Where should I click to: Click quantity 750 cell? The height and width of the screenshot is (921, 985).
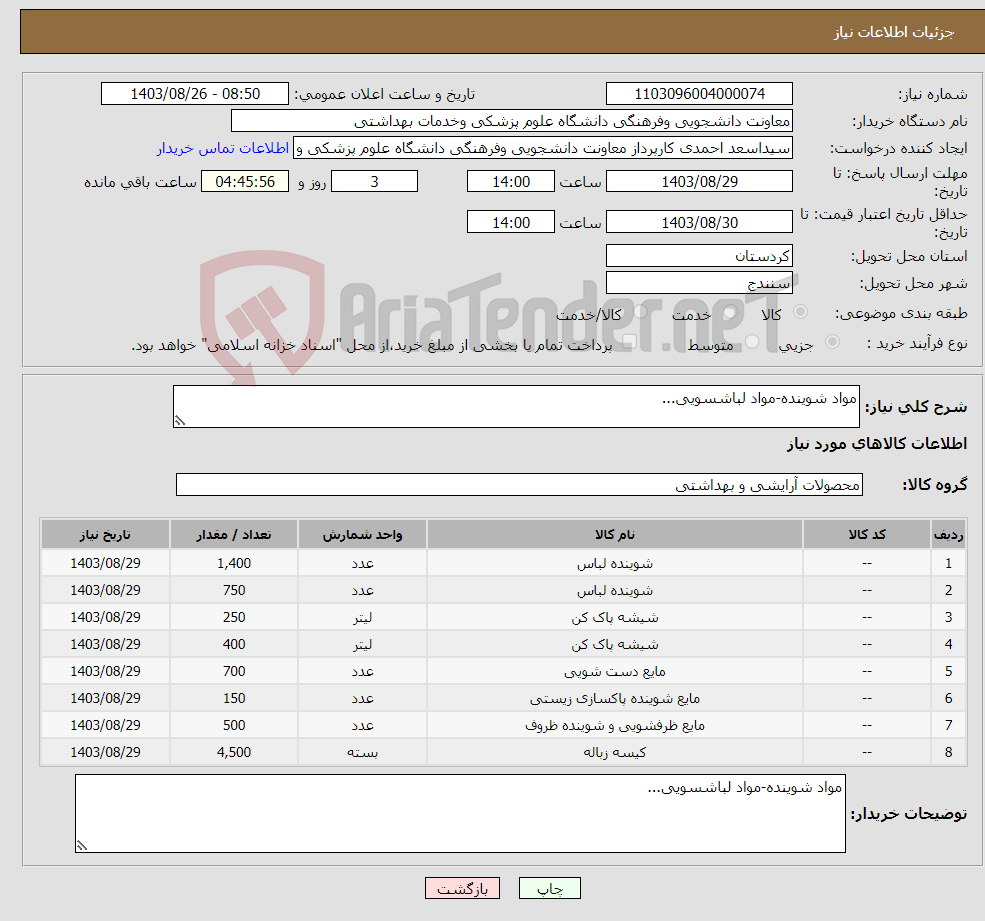(x=234, y=591)
